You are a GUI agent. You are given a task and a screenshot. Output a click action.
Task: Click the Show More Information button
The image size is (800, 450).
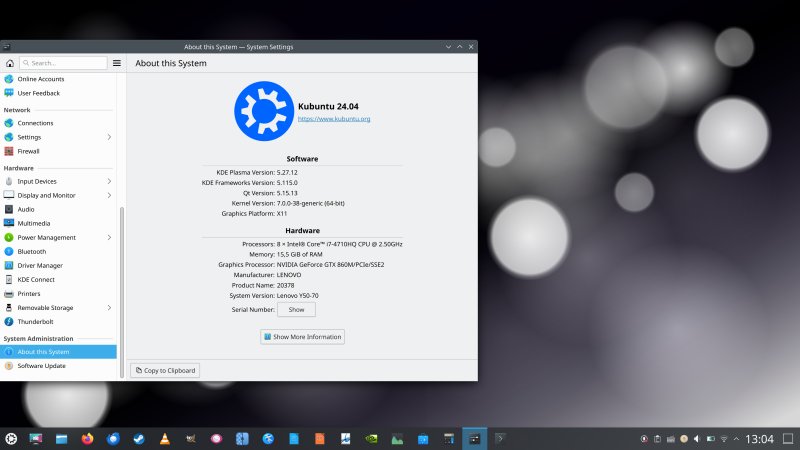point(303,337)
